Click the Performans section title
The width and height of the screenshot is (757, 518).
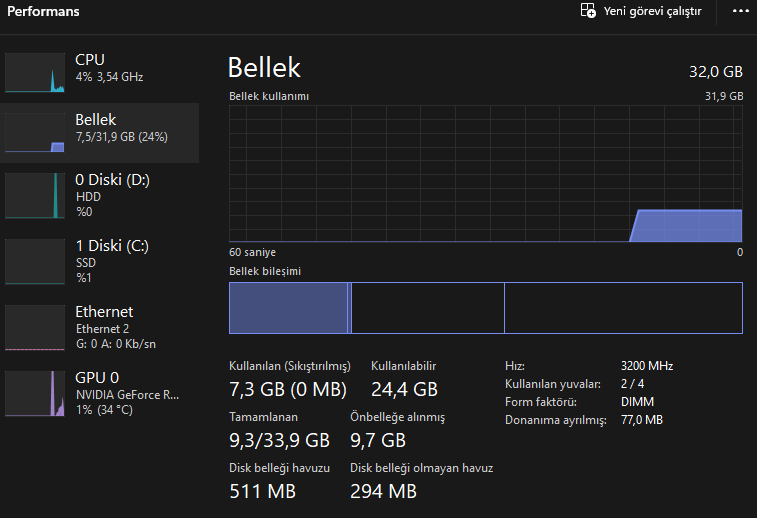tap(43, 12)
